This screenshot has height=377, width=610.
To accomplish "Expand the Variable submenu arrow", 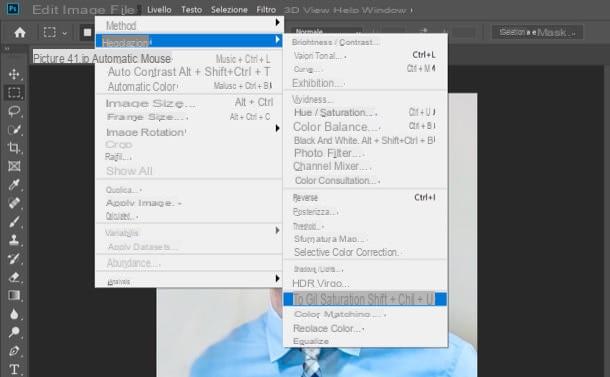I will pyautogui.click(x=277, y=230).
